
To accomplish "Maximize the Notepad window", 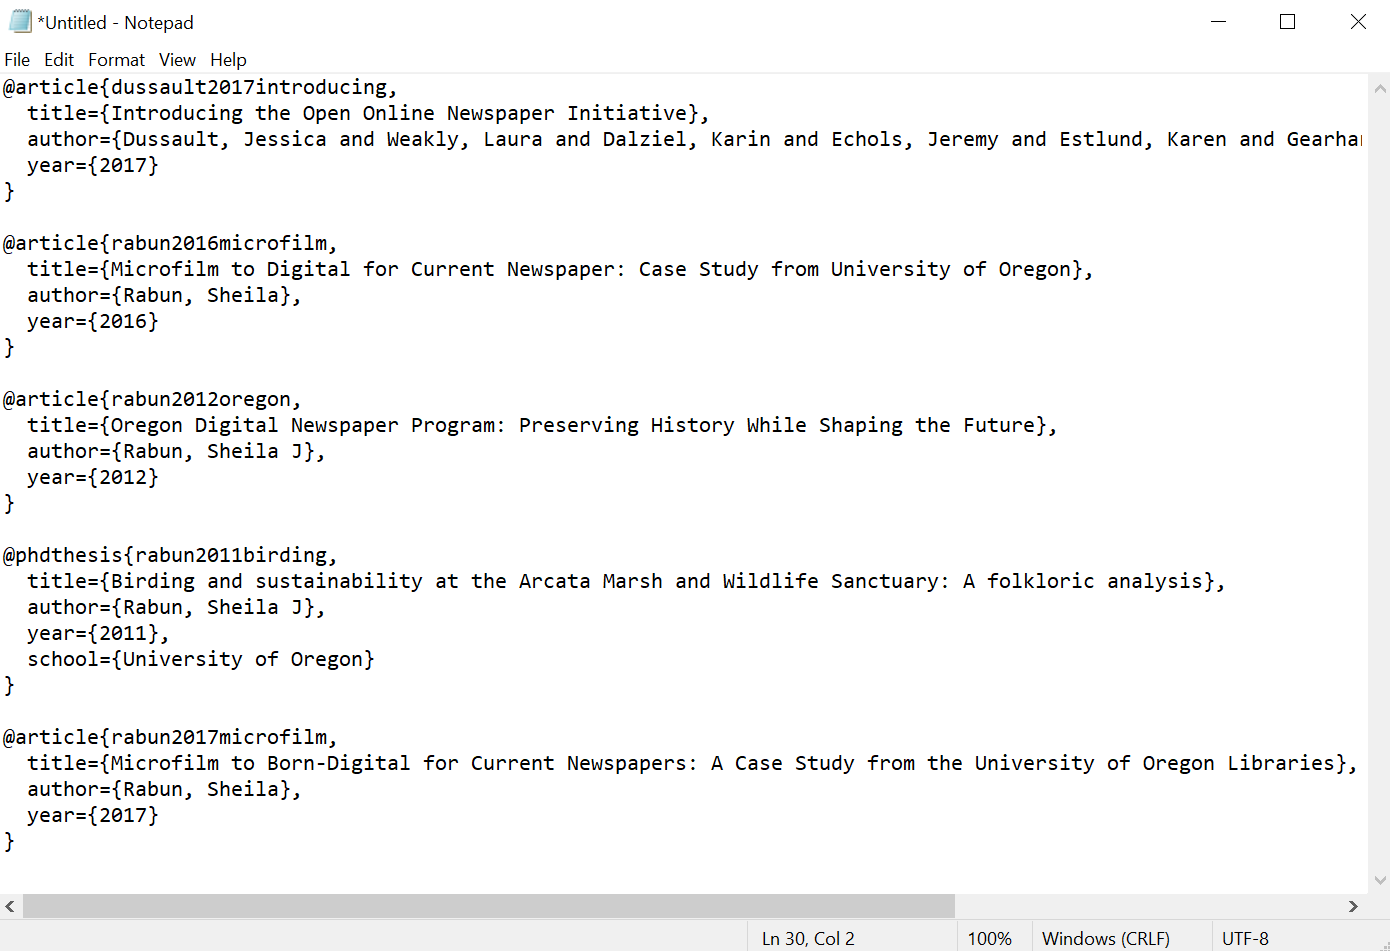I will click(1288, 22).
